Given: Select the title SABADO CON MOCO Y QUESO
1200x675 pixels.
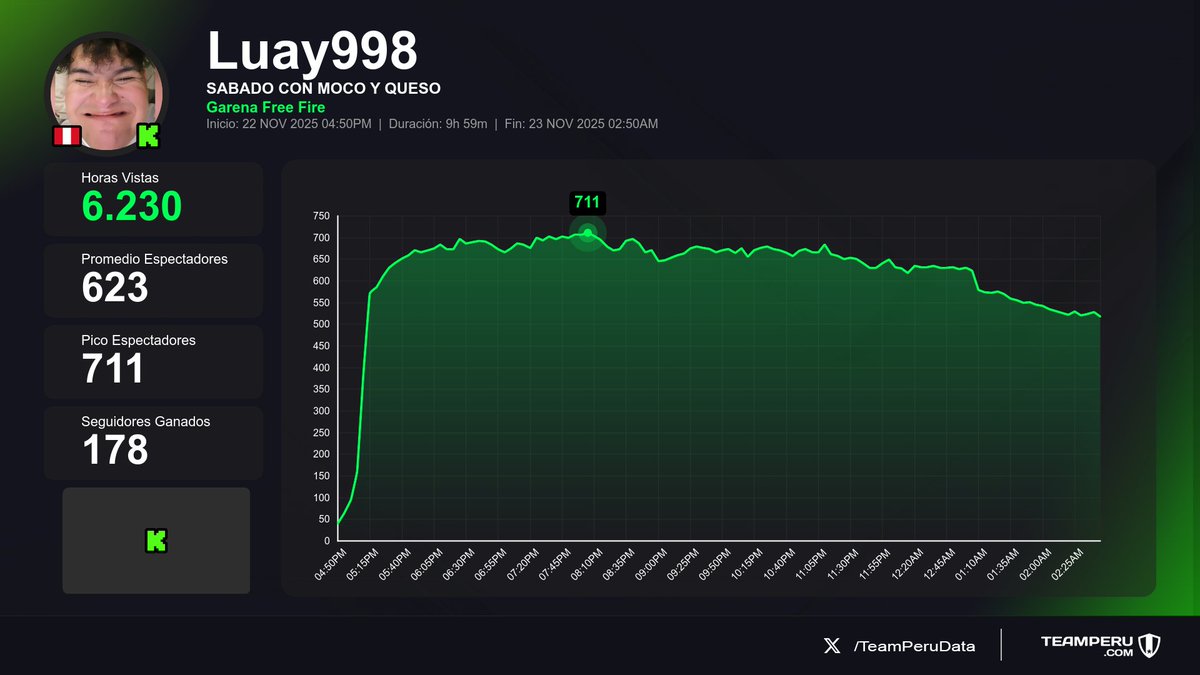Looking at the screenshot, I should point(323,88).
